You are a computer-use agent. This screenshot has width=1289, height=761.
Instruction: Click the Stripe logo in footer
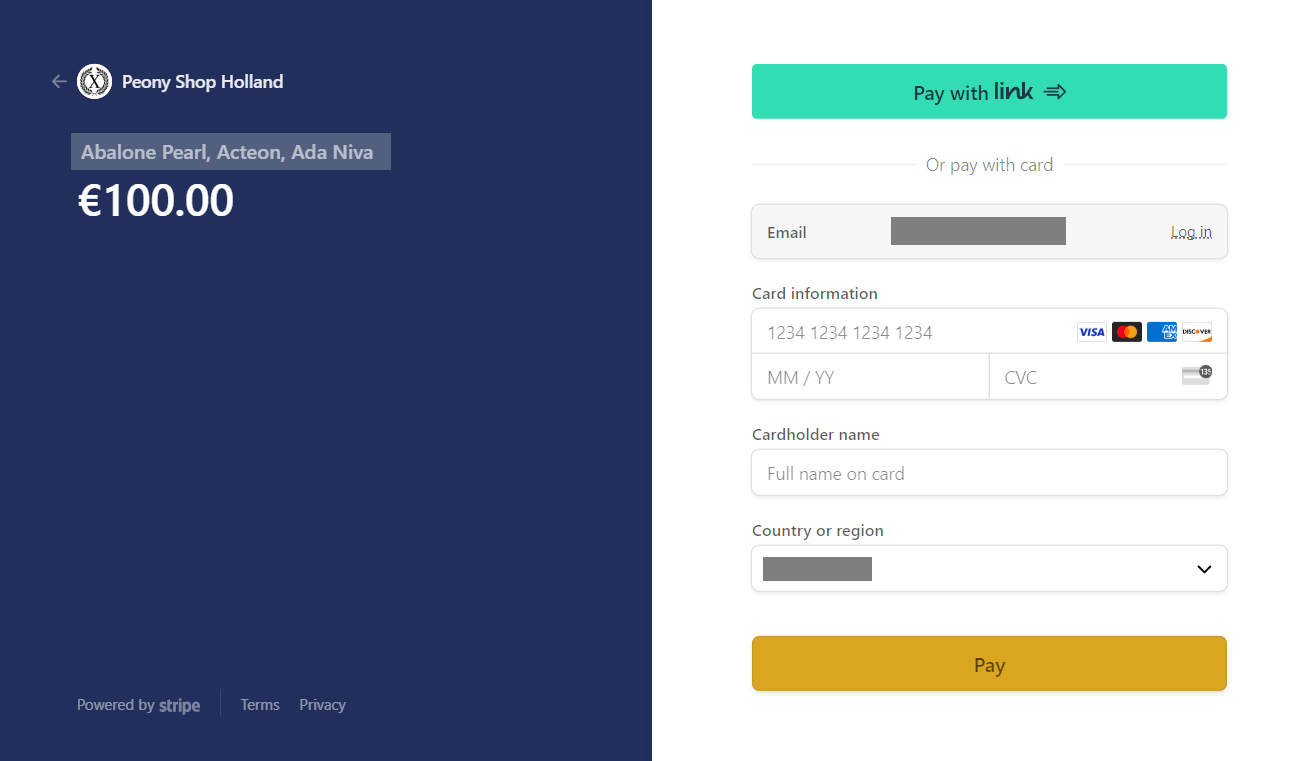coord(179,705)
